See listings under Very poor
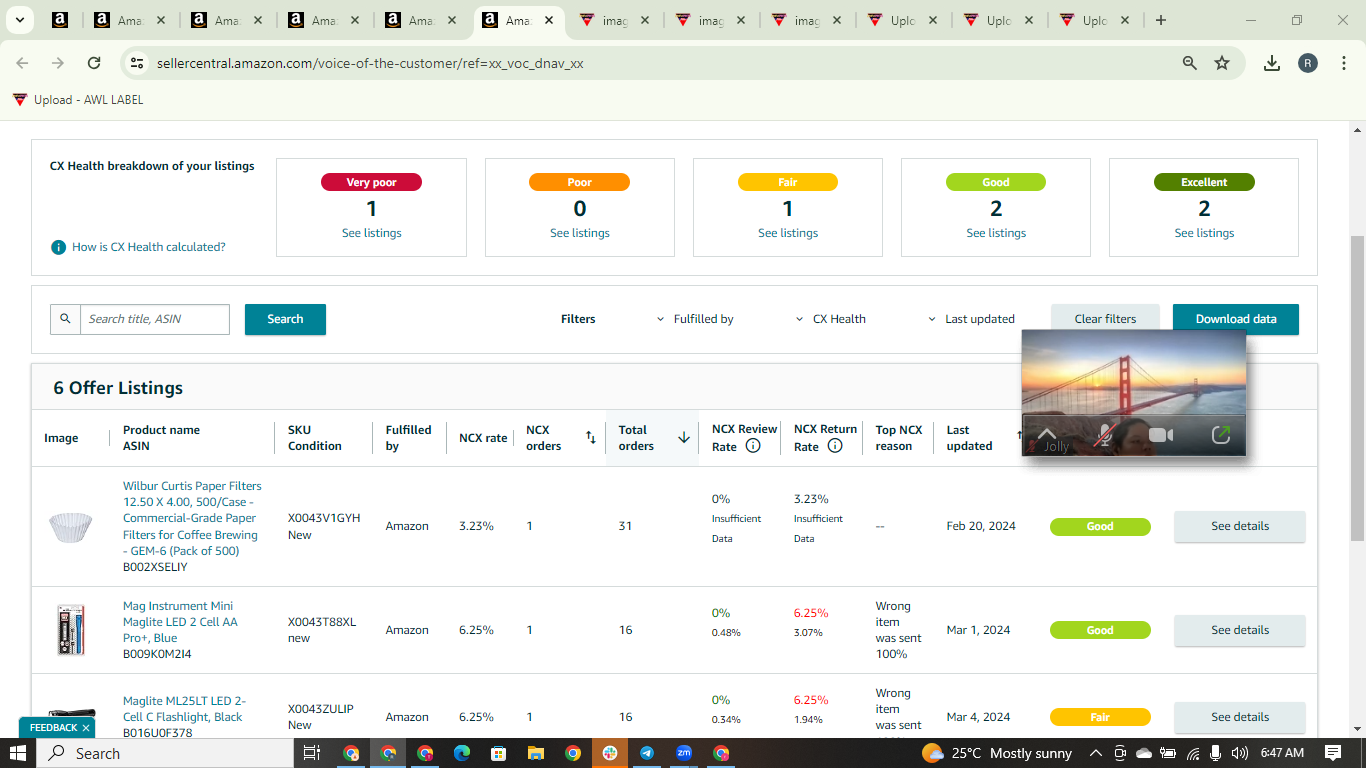Screen dimensions: 1366x768 click(371, 233)
